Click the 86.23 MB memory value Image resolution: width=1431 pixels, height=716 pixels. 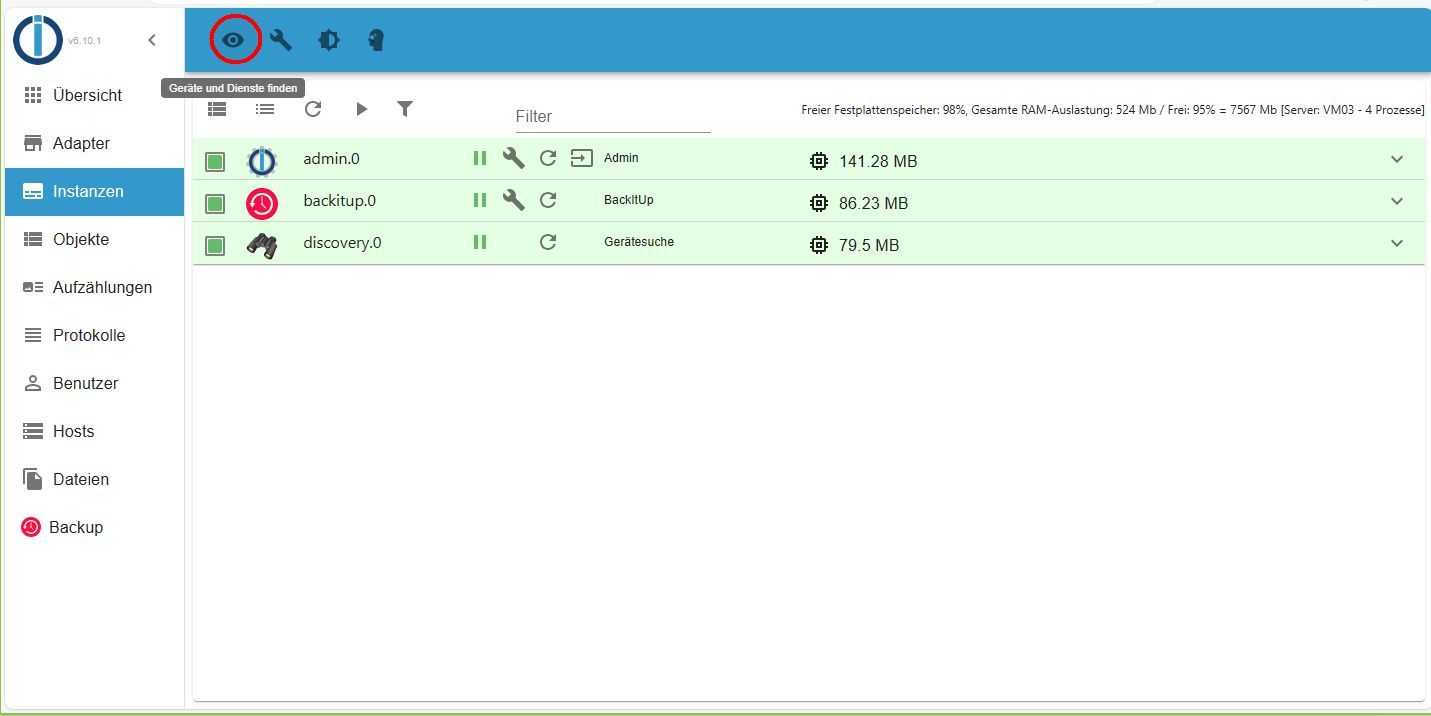click(x=873, y=203)
